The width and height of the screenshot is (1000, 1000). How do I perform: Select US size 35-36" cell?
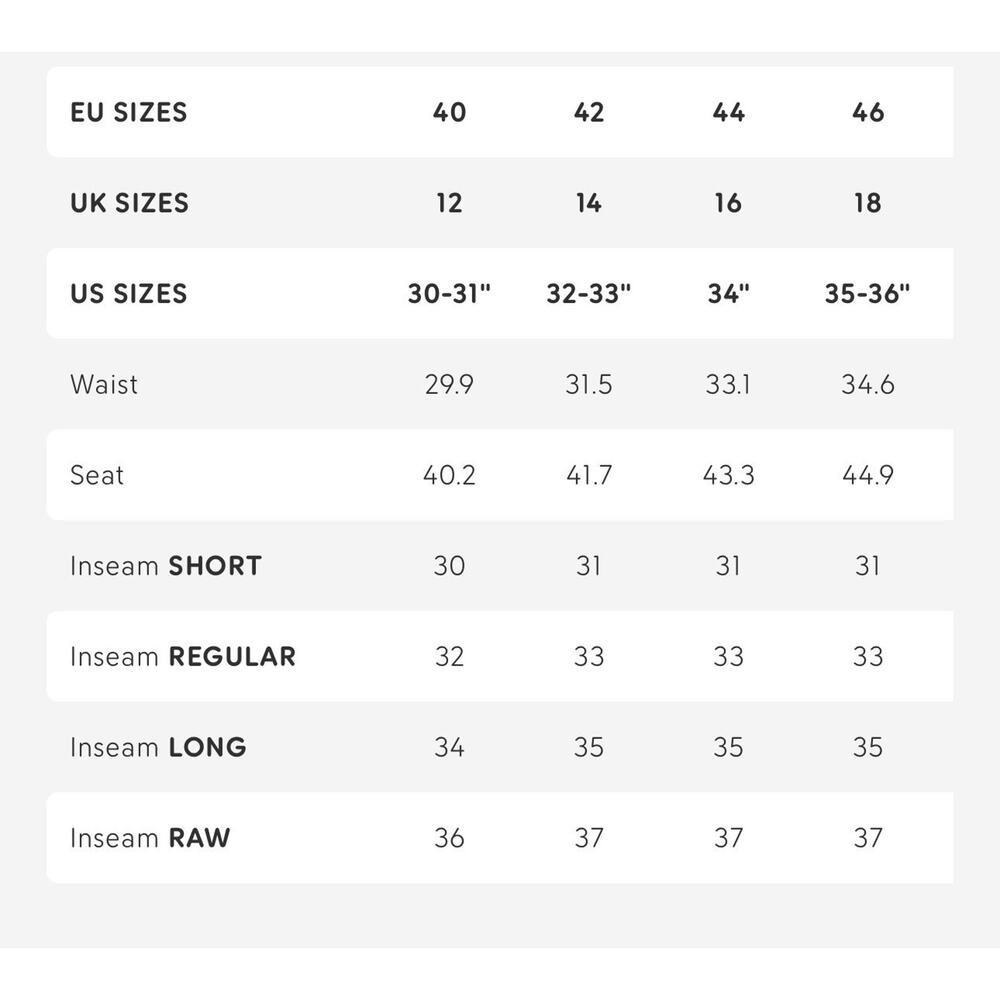coord(867,293)
